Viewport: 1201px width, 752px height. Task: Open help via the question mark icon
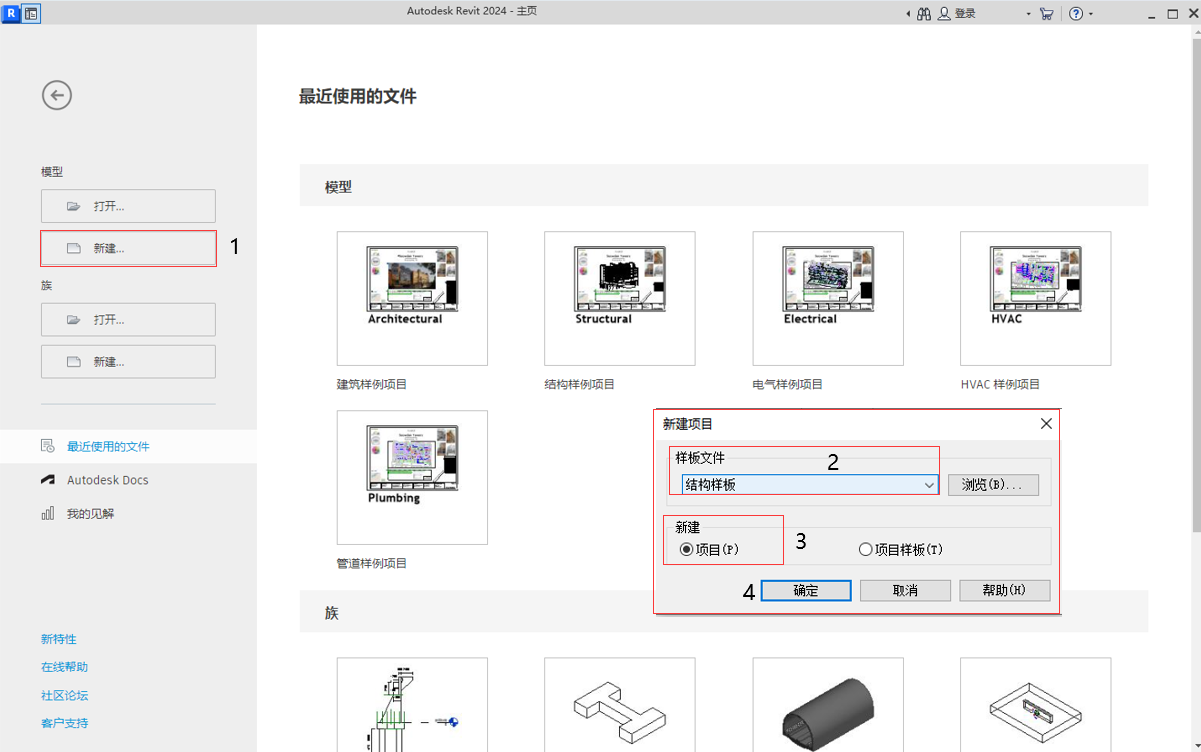point(1076,14)
